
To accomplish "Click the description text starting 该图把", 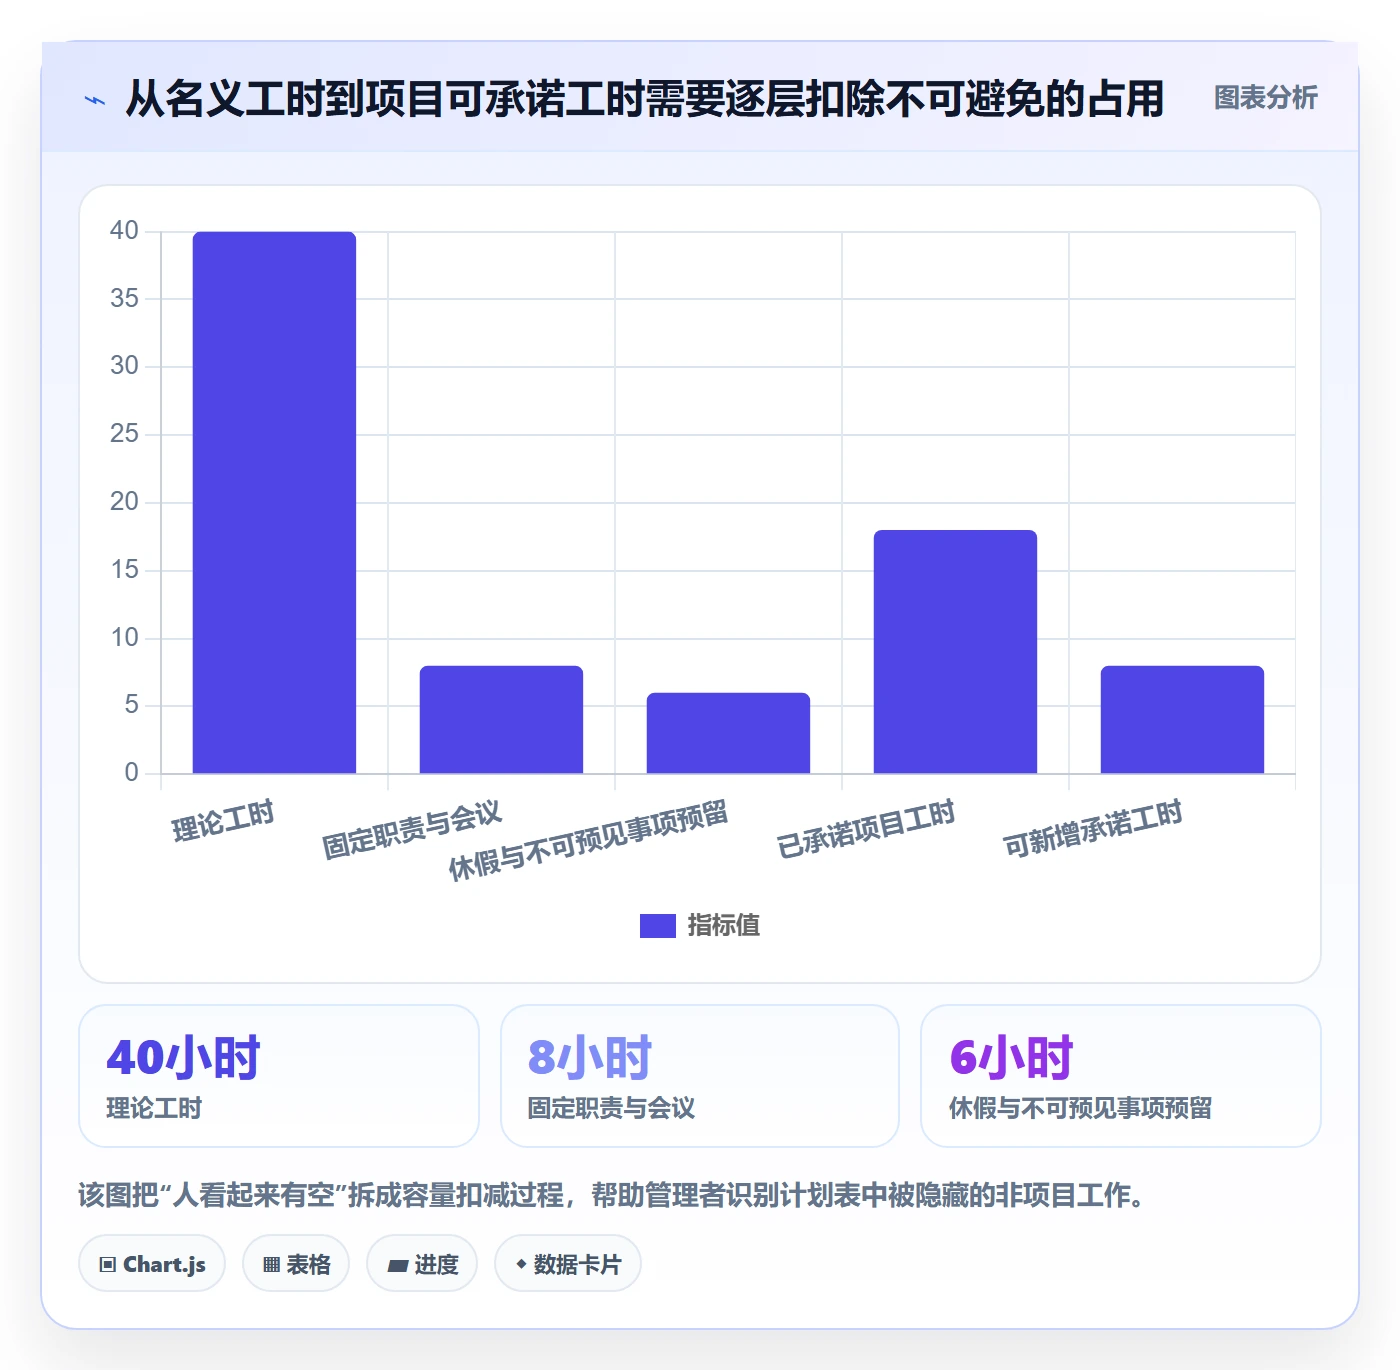I will (612, 1195).
